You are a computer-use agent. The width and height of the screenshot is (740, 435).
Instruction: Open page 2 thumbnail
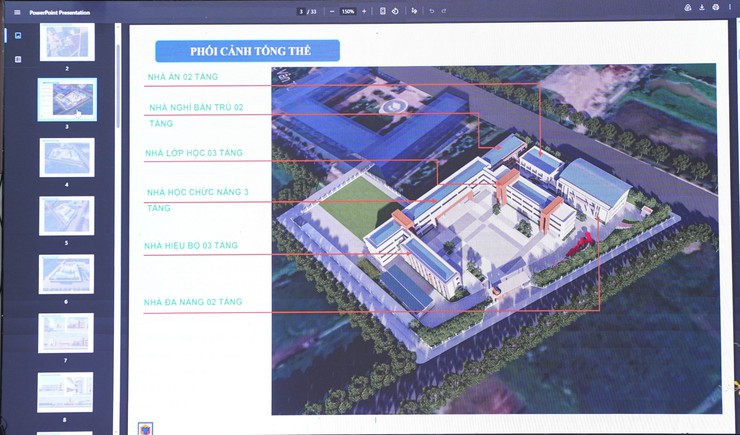click(67, 42)
